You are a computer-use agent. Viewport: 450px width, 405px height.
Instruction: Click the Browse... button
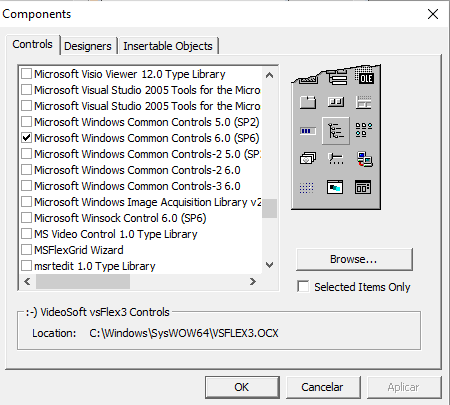(x=354, y=259)
